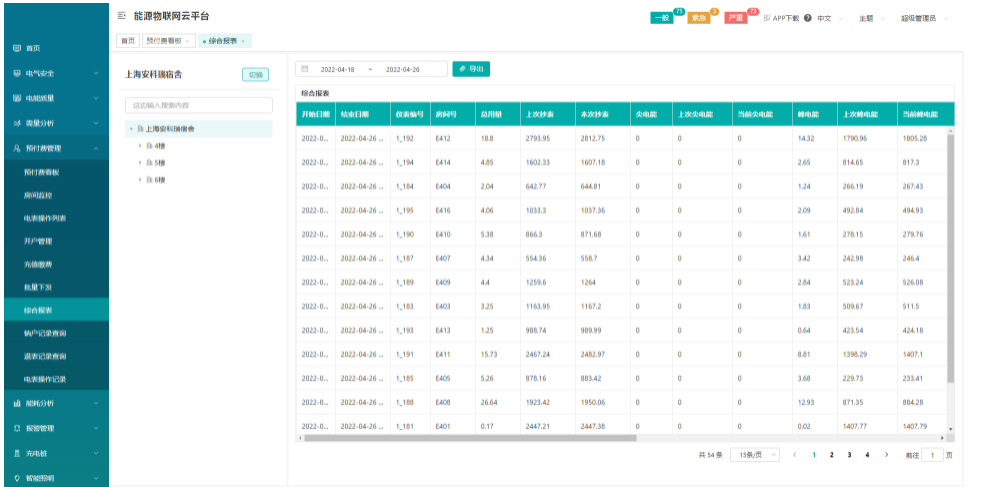Click the APP下载 link
The height and width of the screenshot is (487, 1007).
coord(786,19)
